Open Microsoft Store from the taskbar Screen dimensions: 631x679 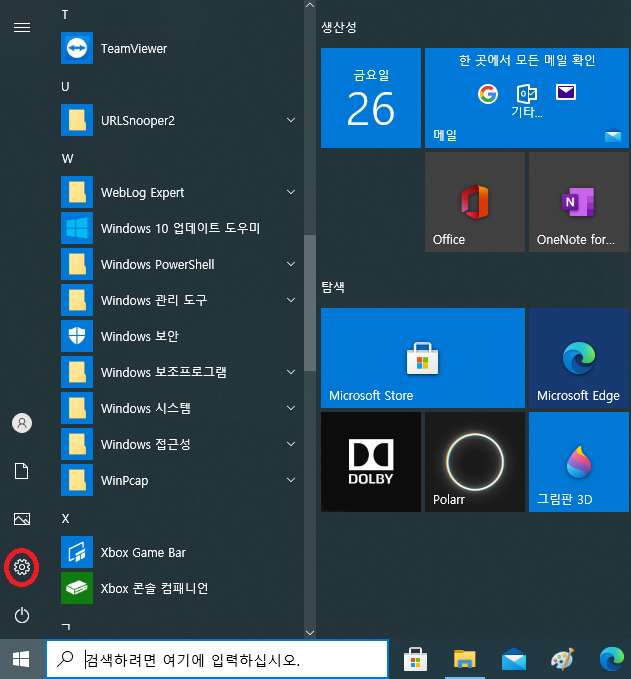click(x=415, y=659)
